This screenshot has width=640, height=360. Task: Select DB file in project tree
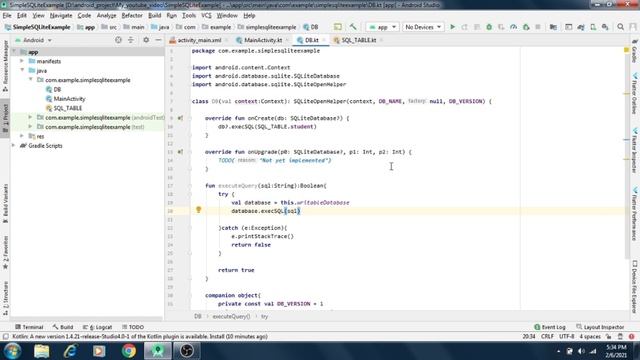(53, 89)
